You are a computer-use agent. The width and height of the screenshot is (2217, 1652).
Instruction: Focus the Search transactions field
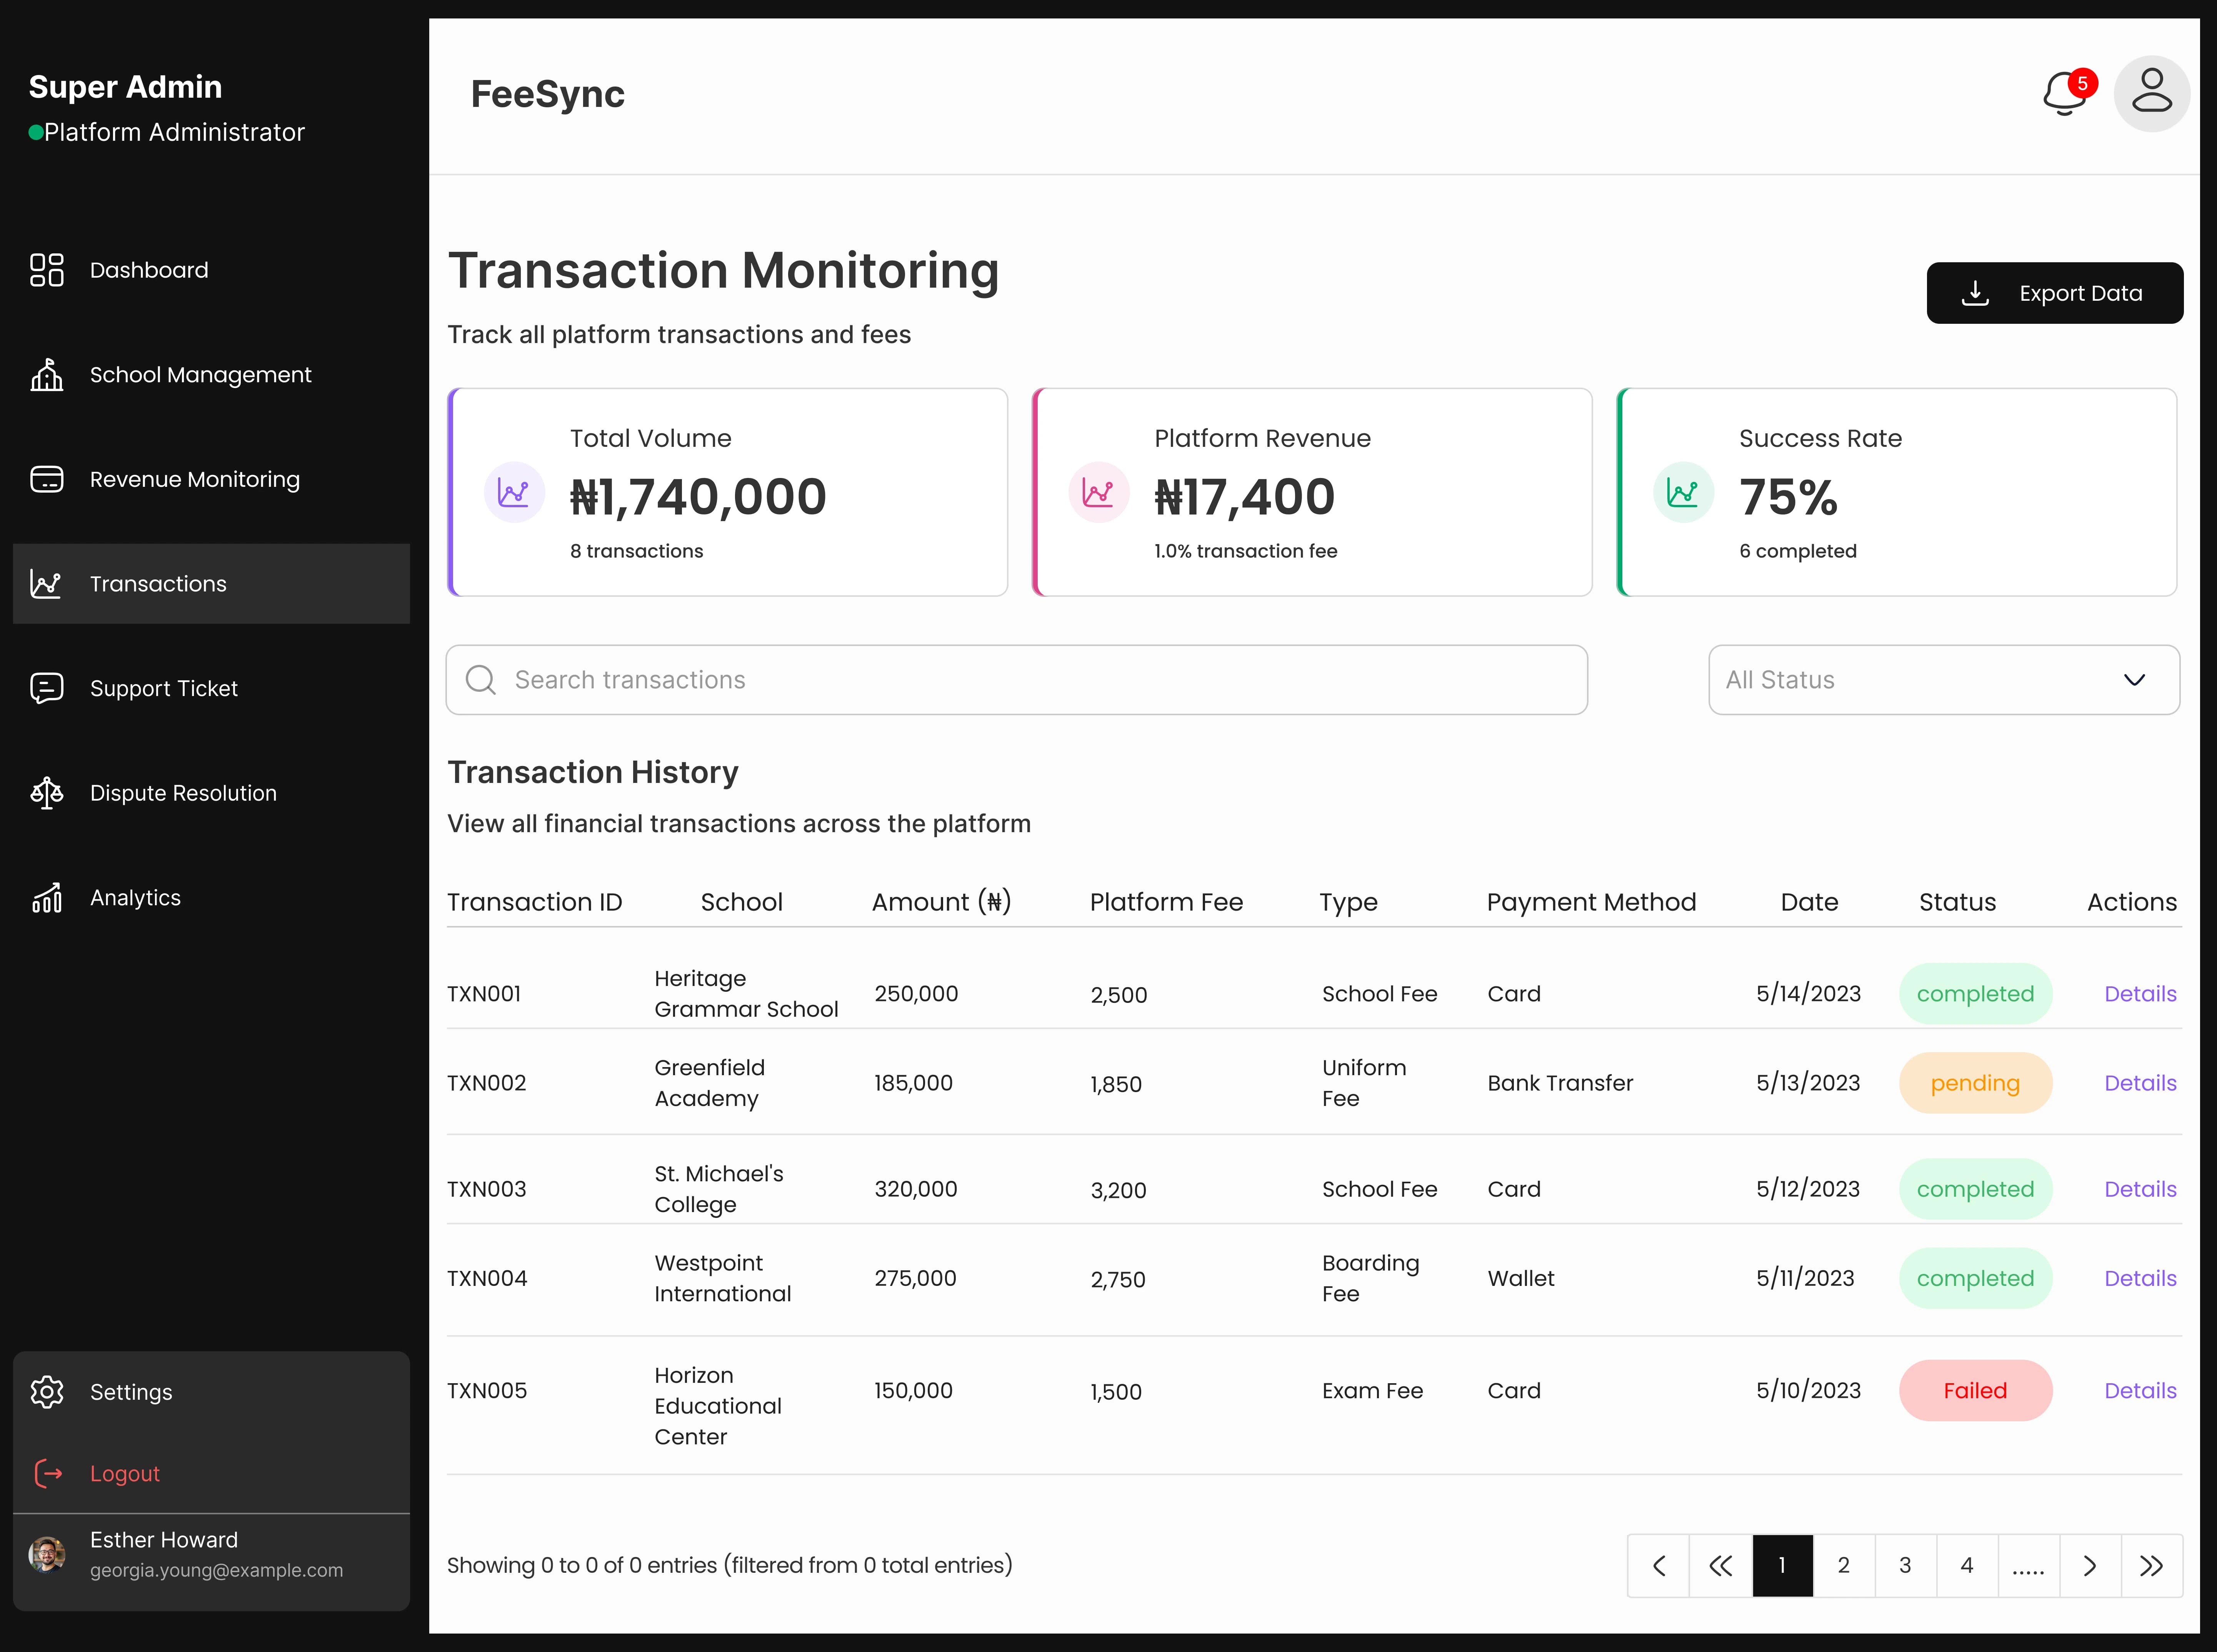(1016, 680)
